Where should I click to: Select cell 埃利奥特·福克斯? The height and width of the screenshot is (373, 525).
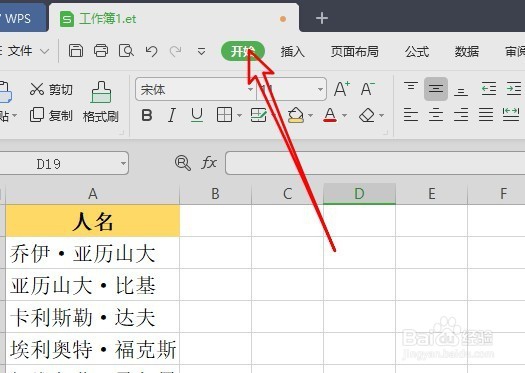coord(93,349)
